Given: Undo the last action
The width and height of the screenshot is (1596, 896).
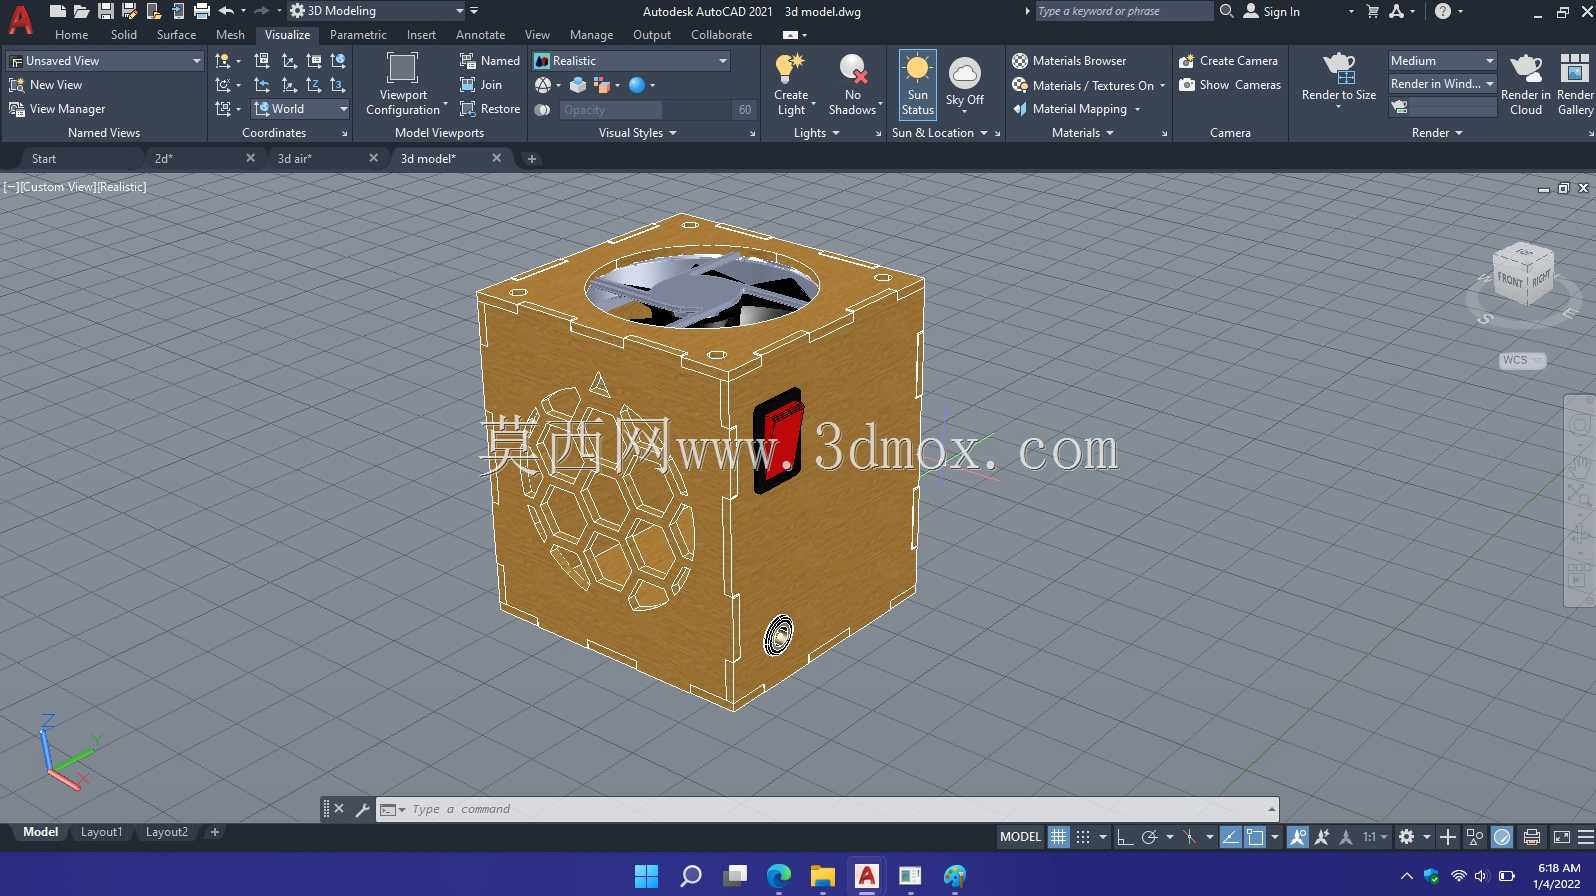Looking at the screenshot, I should [x=226, y=11].
